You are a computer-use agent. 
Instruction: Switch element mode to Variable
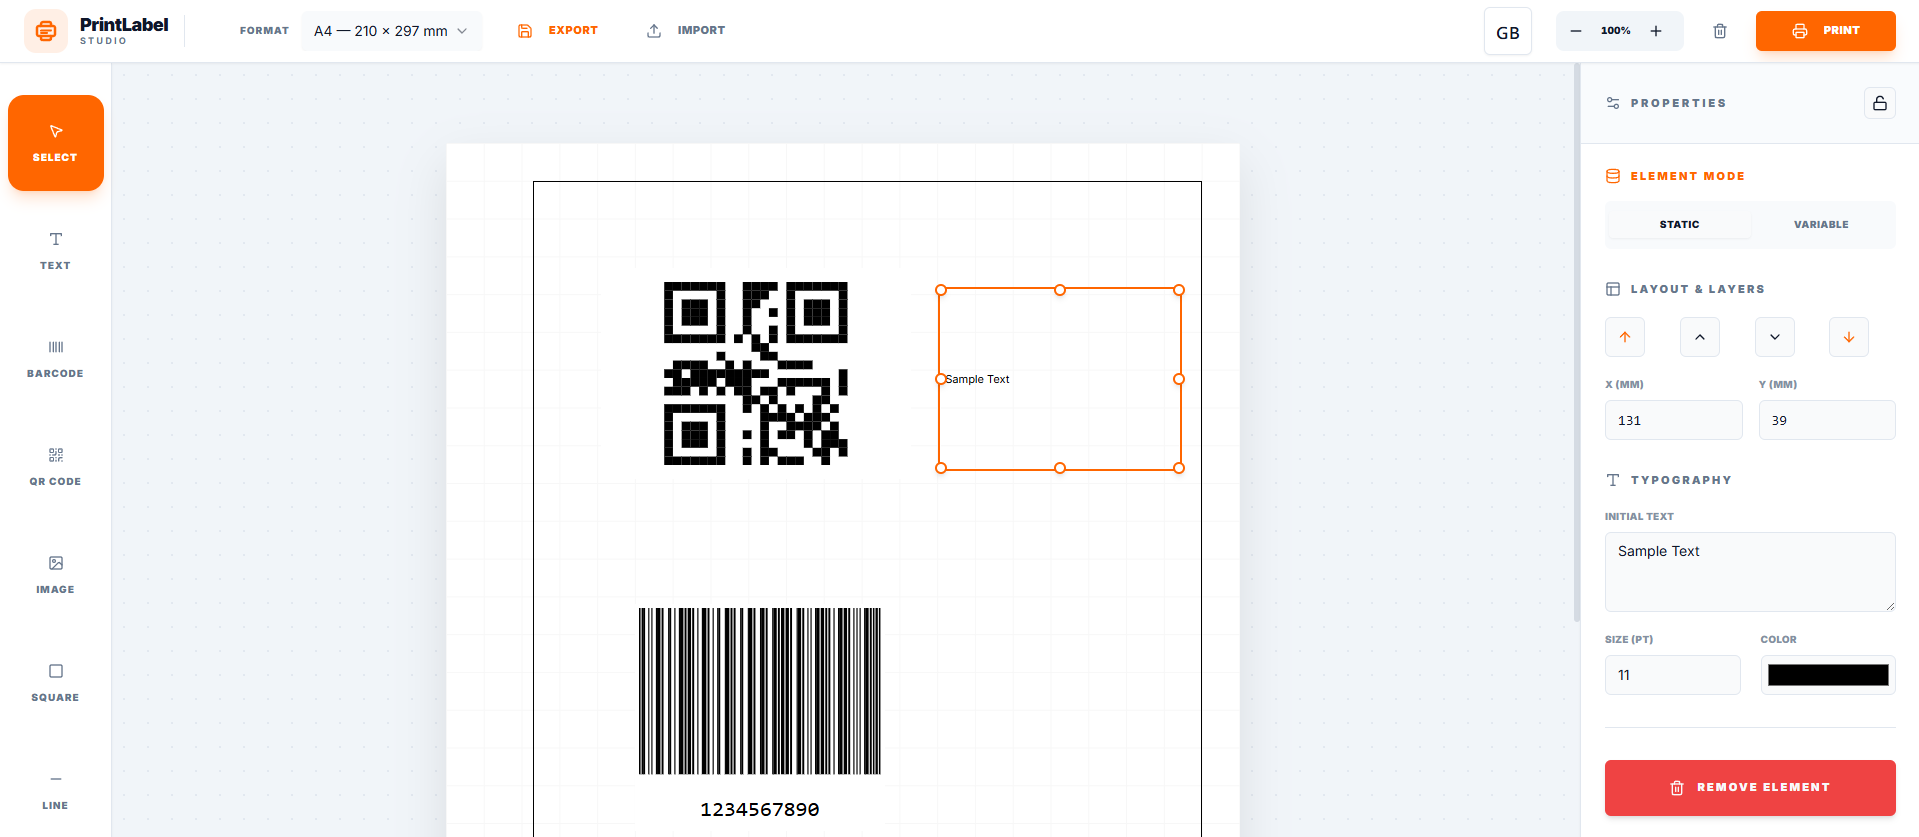(1821, 225)
